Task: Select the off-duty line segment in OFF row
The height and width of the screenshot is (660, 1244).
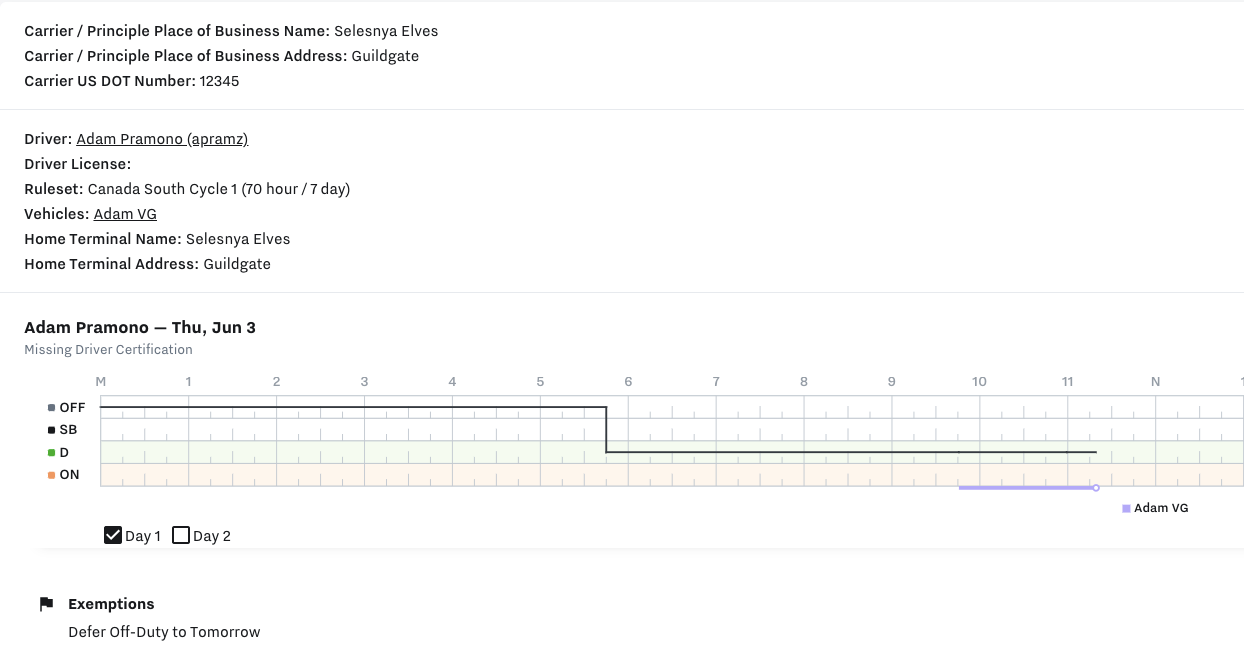Action: pos(350,407)
